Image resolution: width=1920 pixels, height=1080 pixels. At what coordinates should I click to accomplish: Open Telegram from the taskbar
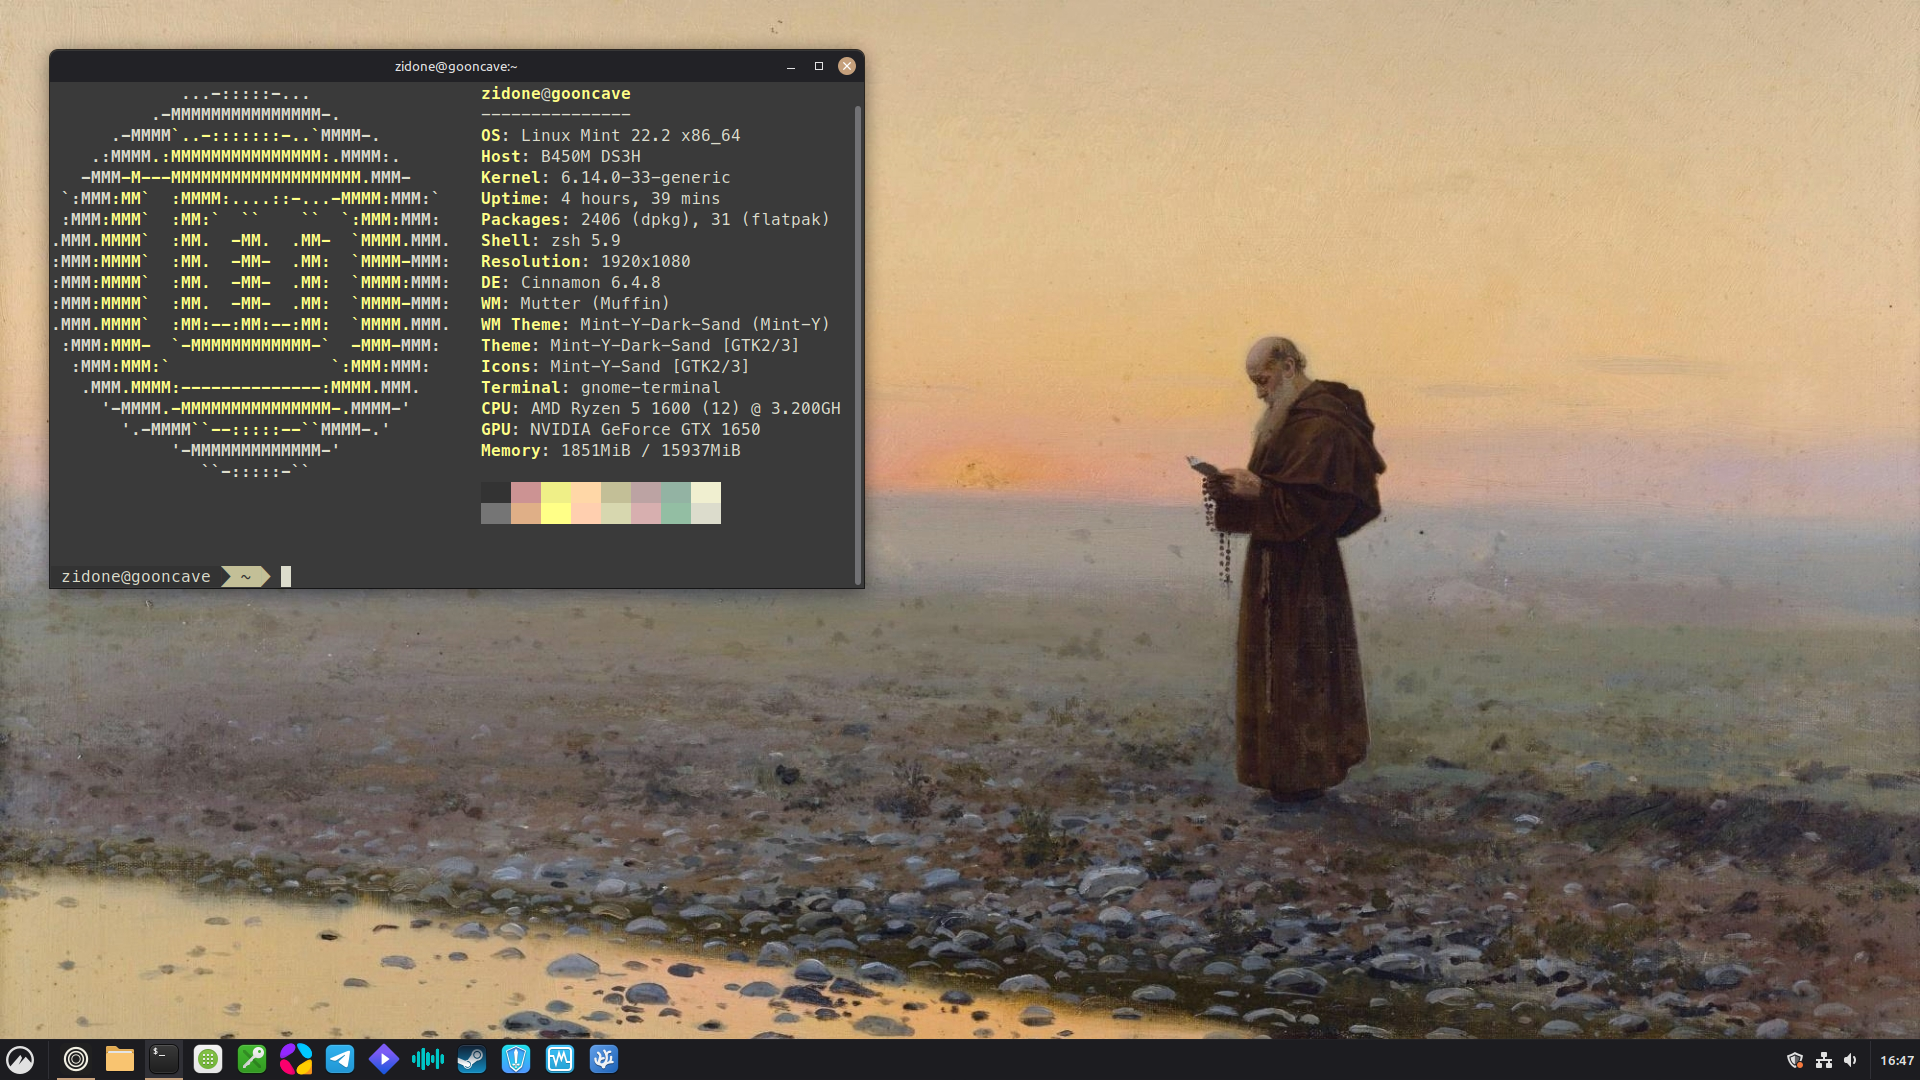[340, 1059]
